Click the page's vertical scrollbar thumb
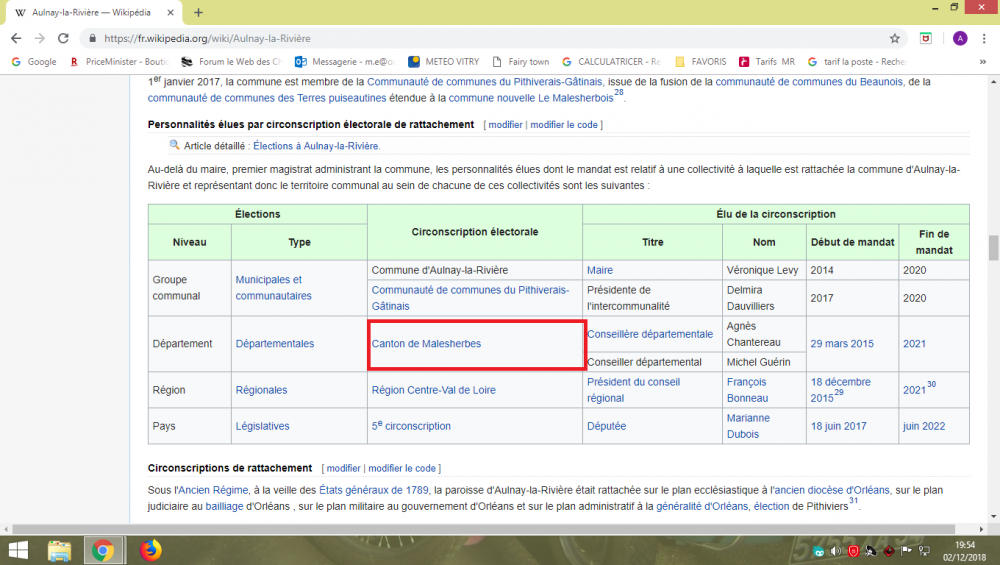 click(x=993, y=247)
